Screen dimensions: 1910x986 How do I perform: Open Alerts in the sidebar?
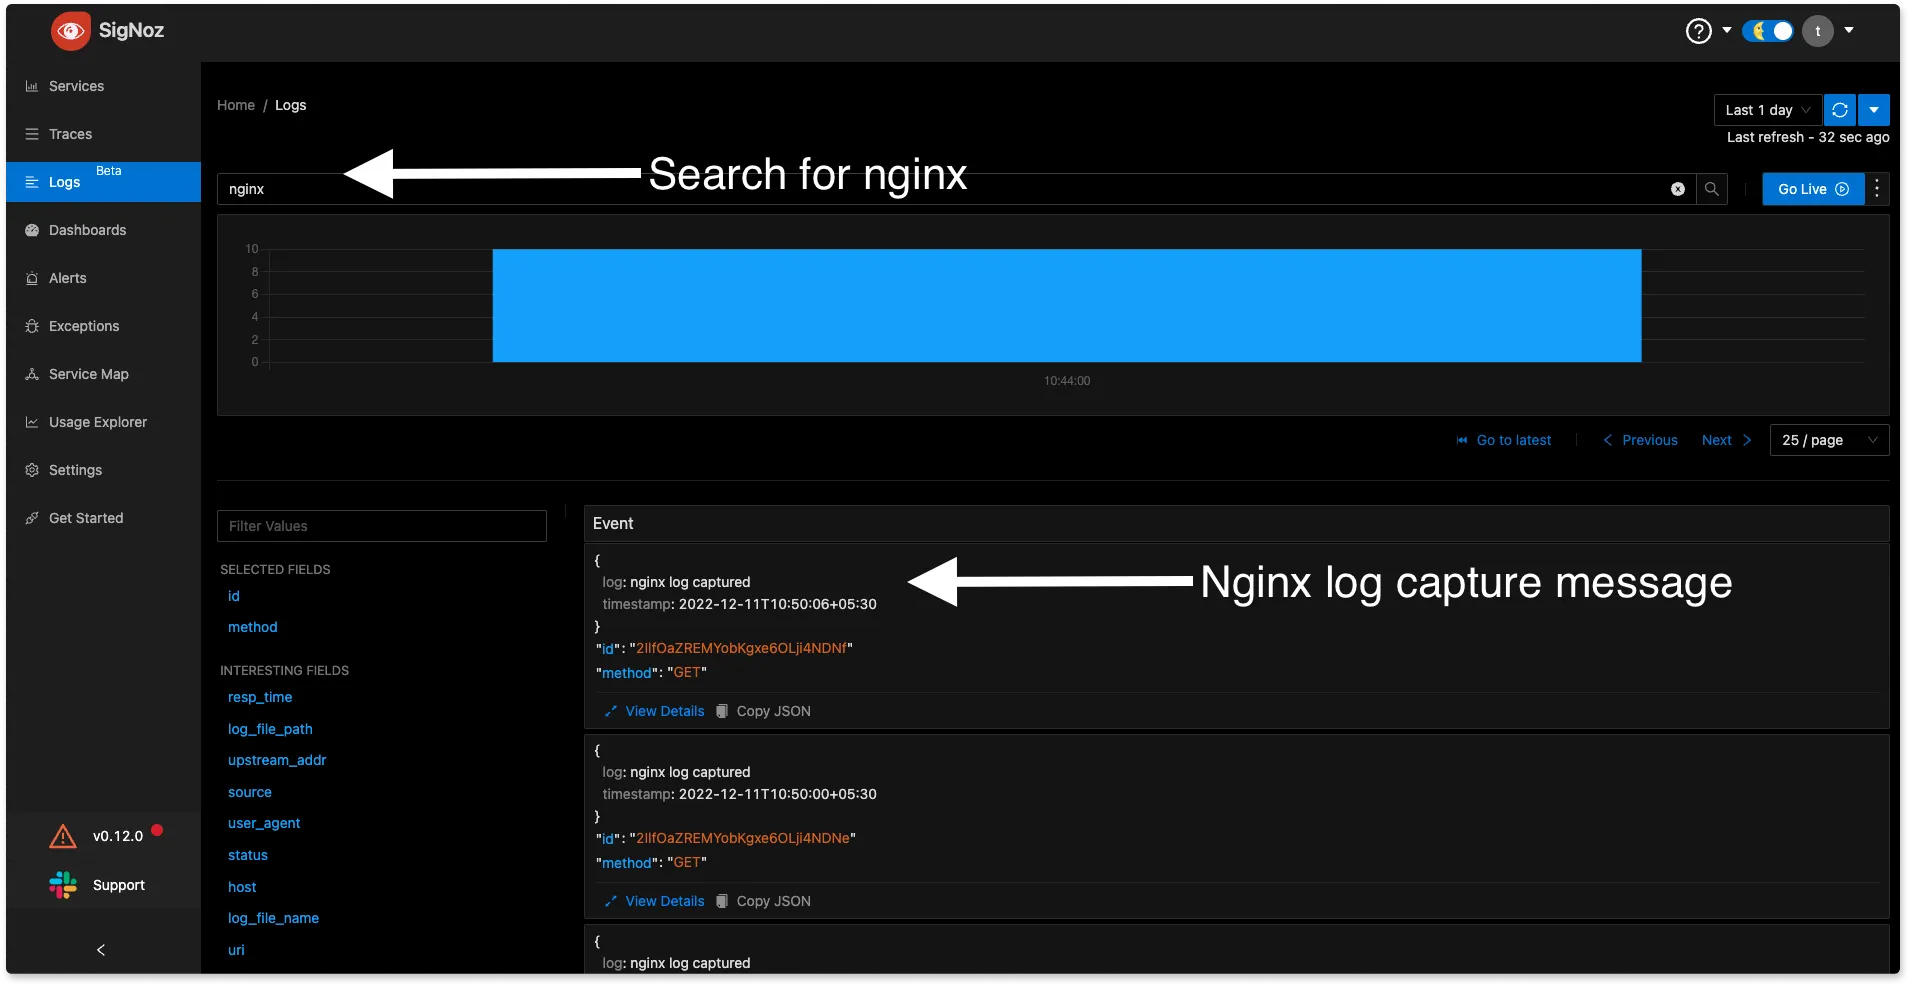(x=103, y=278)
